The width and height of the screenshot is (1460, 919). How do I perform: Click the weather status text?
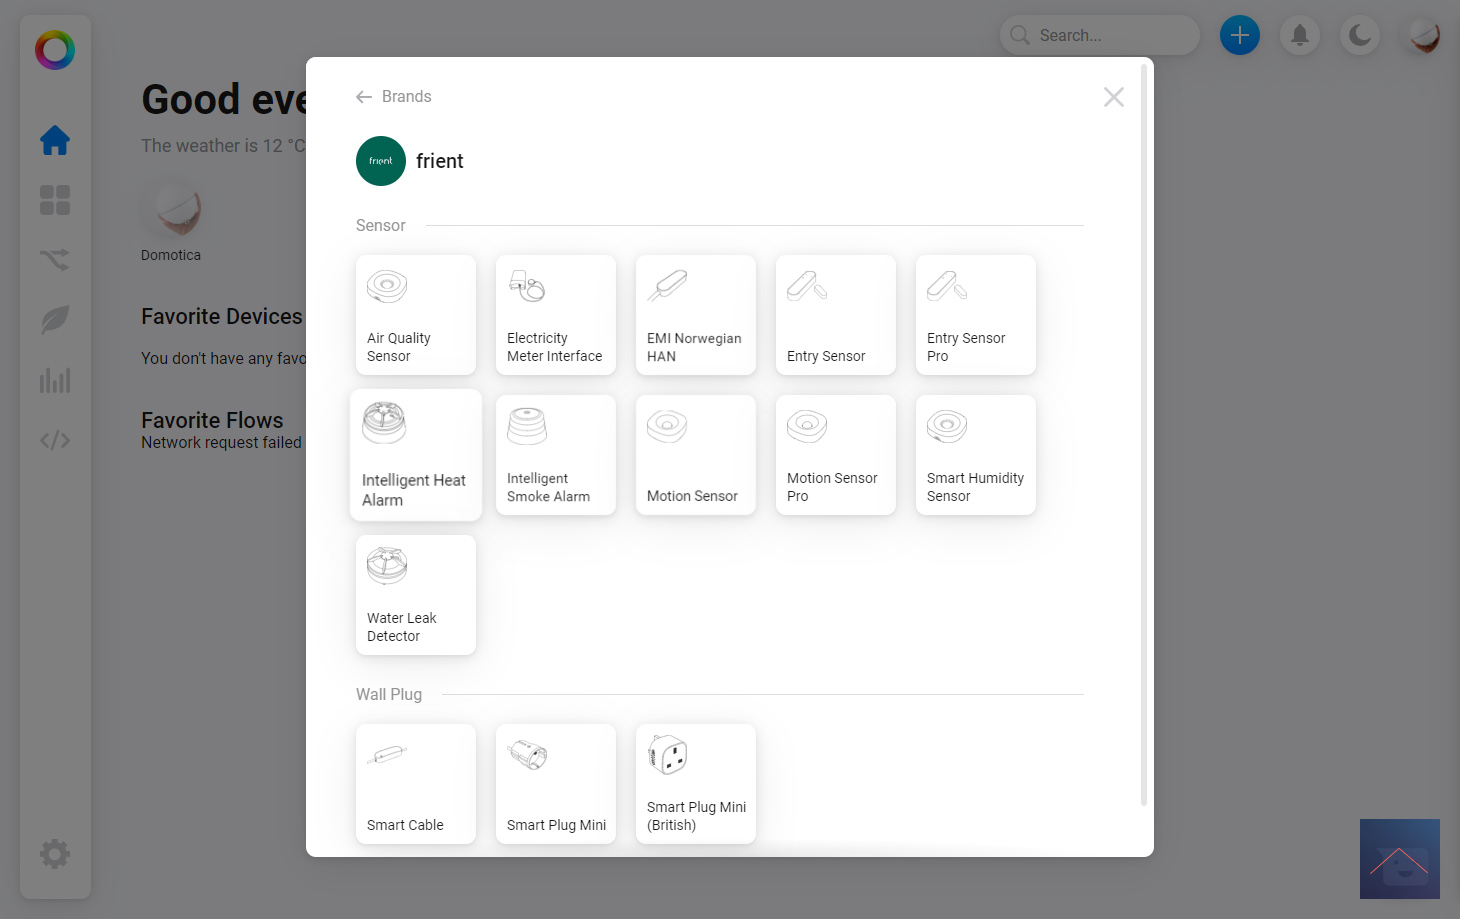223,146
